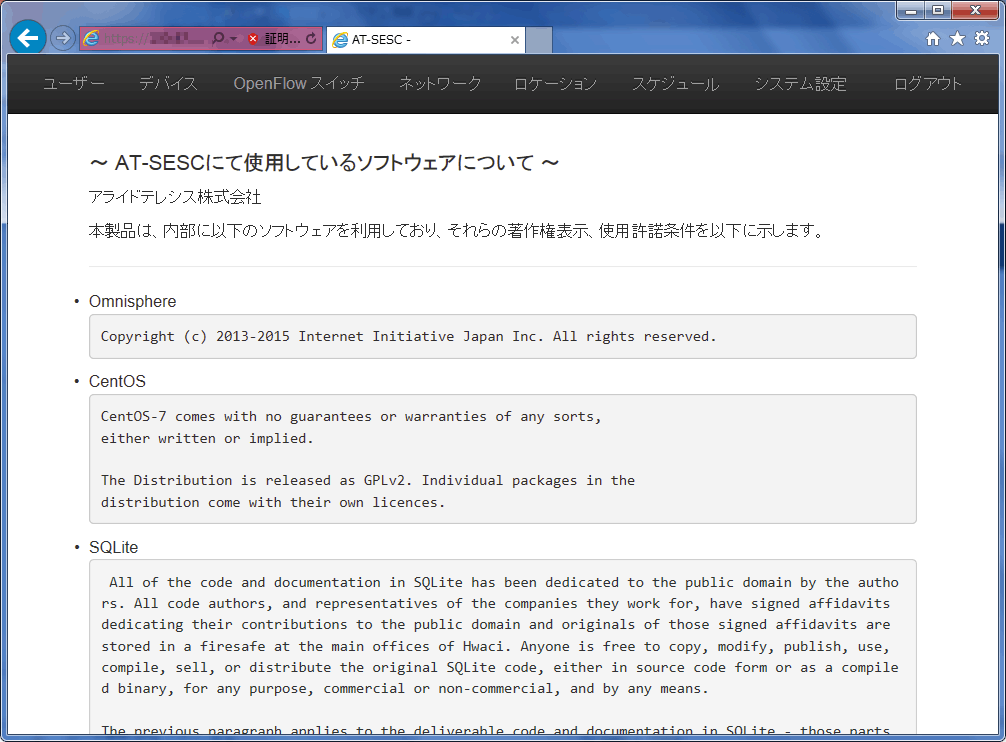Click the page heading about AT-SESC software

point(324,163)
